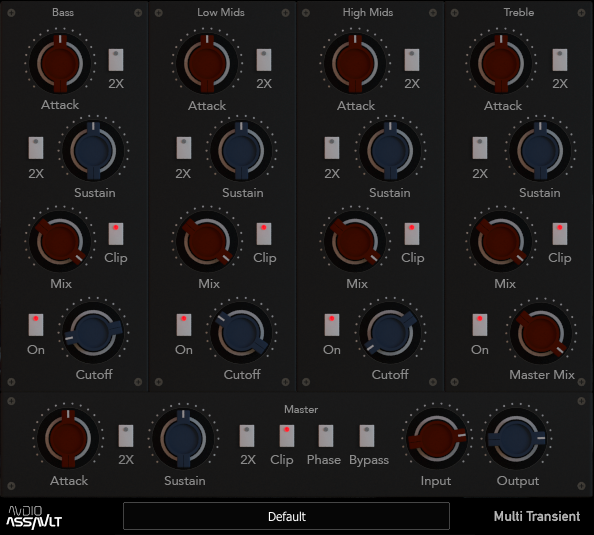Toggle the Treble Sustain 2X switch
The height and width of the screenshot is (535, 594).
coord(480,148)
